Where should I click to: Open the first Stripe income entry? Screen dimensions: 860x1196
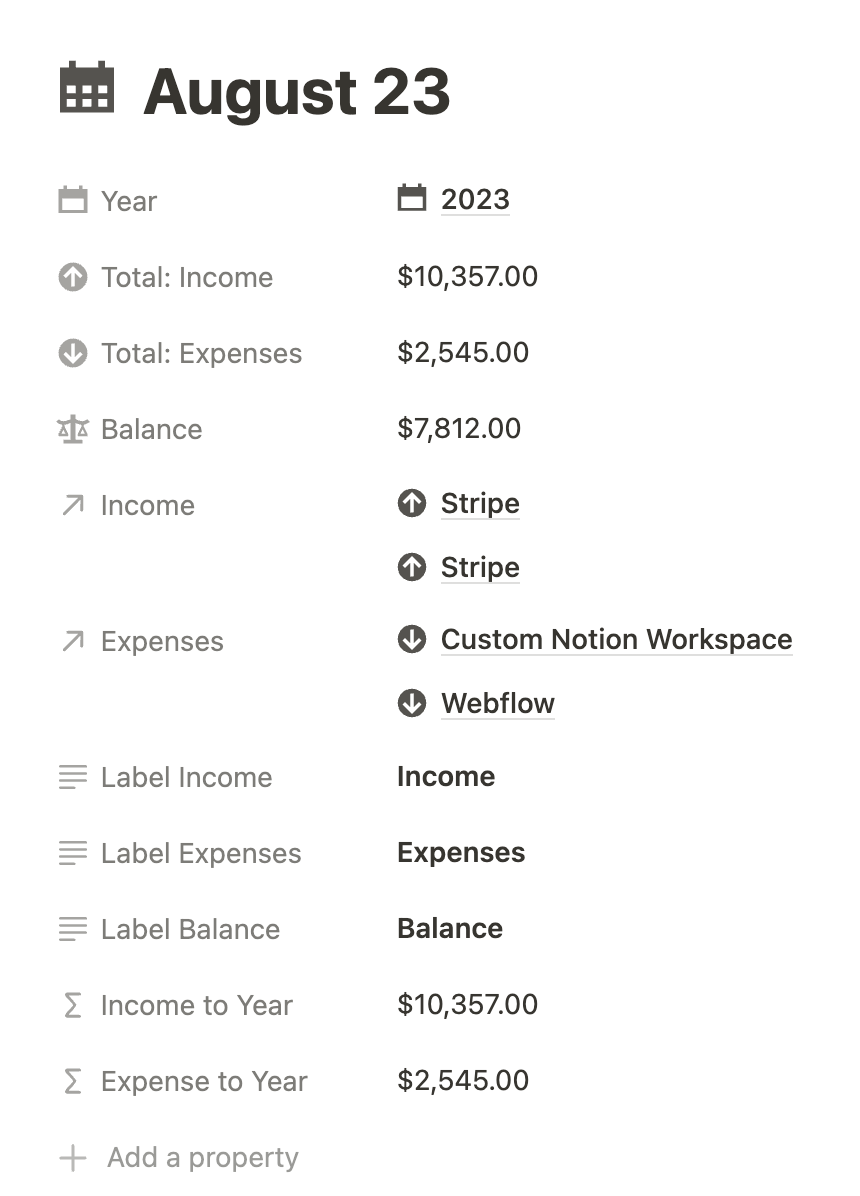click(480, 503)
